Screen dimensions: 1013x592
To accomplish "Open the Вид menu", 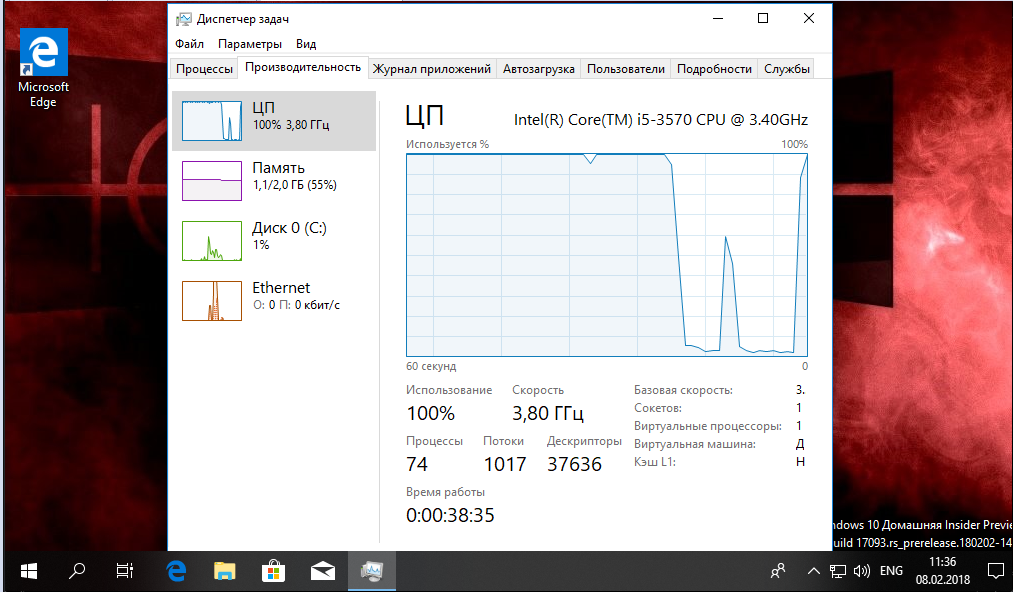I will point(306,44).
